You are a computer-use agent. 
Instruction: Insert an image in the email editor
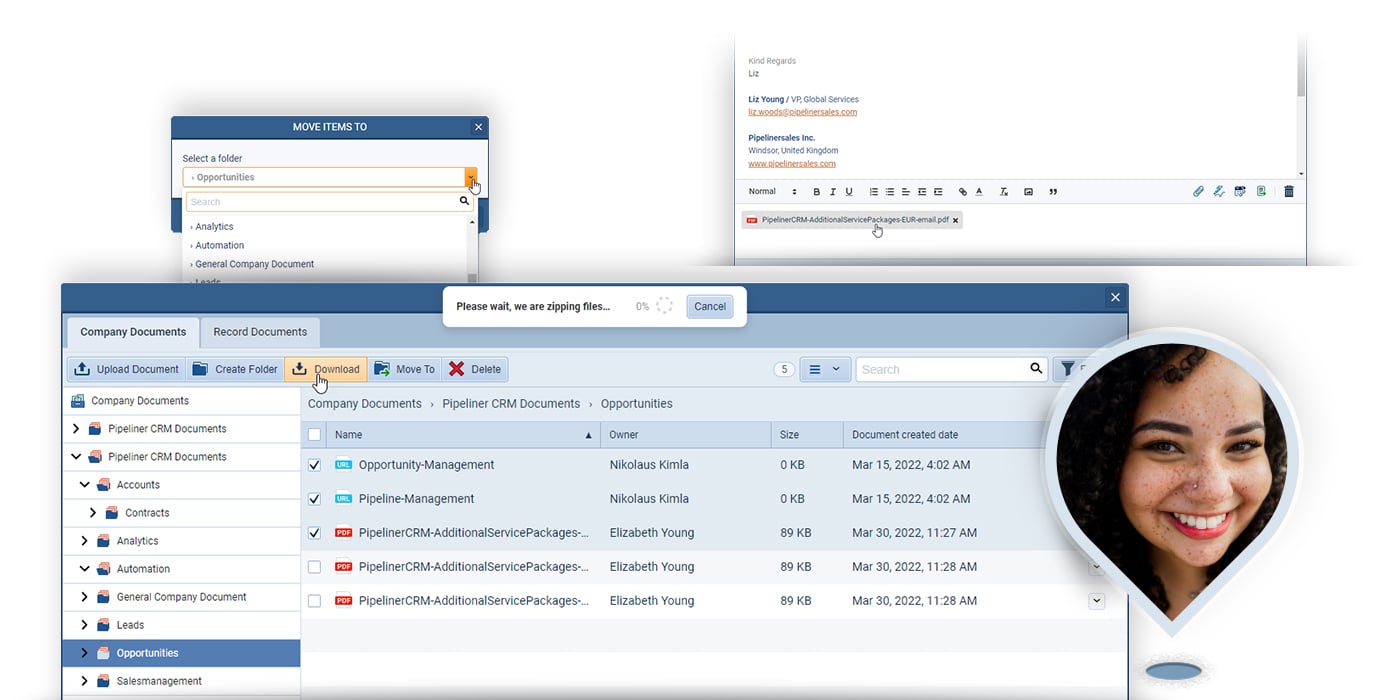[1028, 191]
